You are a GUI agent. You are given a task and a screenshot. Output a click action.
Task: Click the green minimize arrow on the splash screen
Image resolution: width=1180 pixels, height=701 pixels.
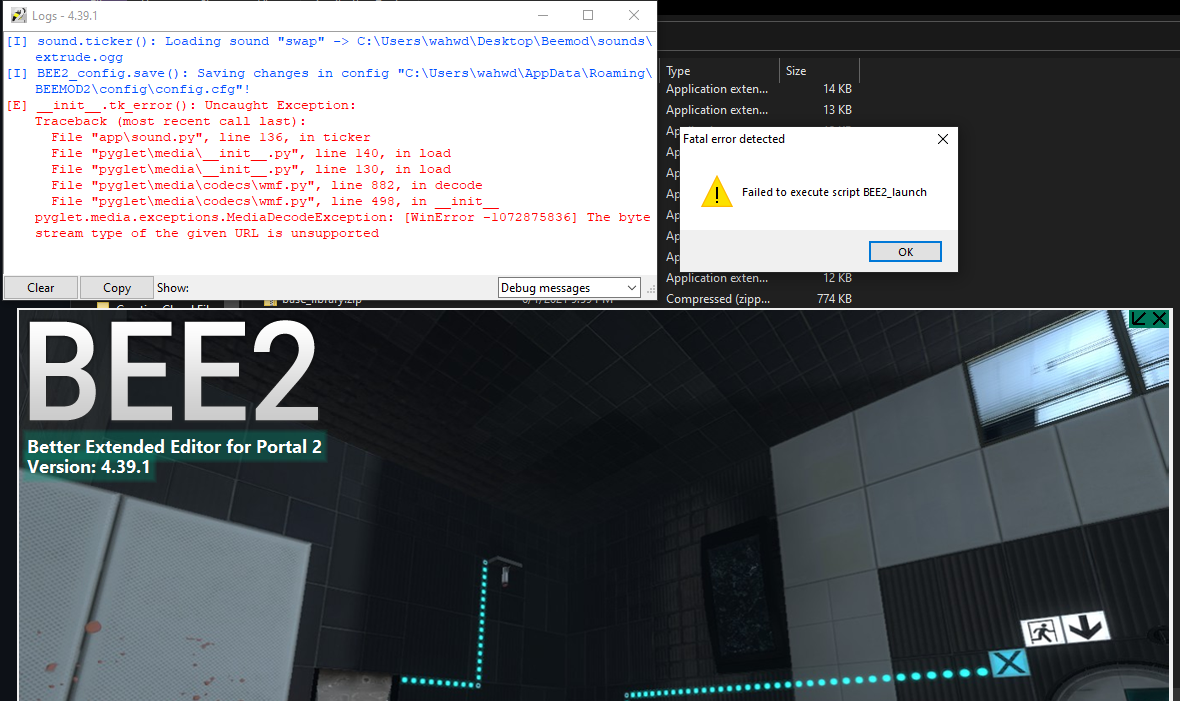[1139, 318]
